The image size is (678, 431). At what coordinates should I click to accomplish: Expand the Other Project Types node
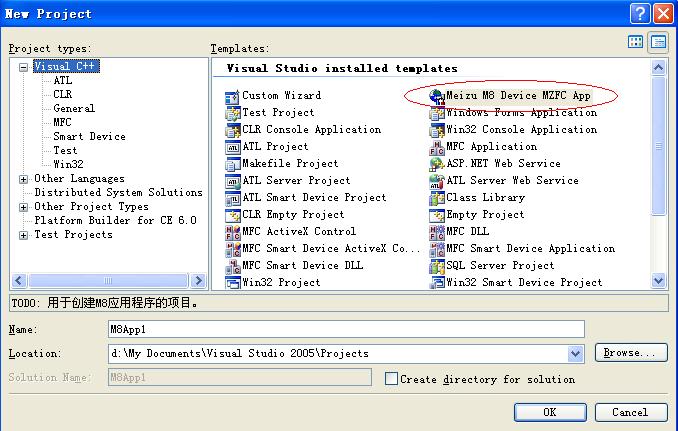23,207
